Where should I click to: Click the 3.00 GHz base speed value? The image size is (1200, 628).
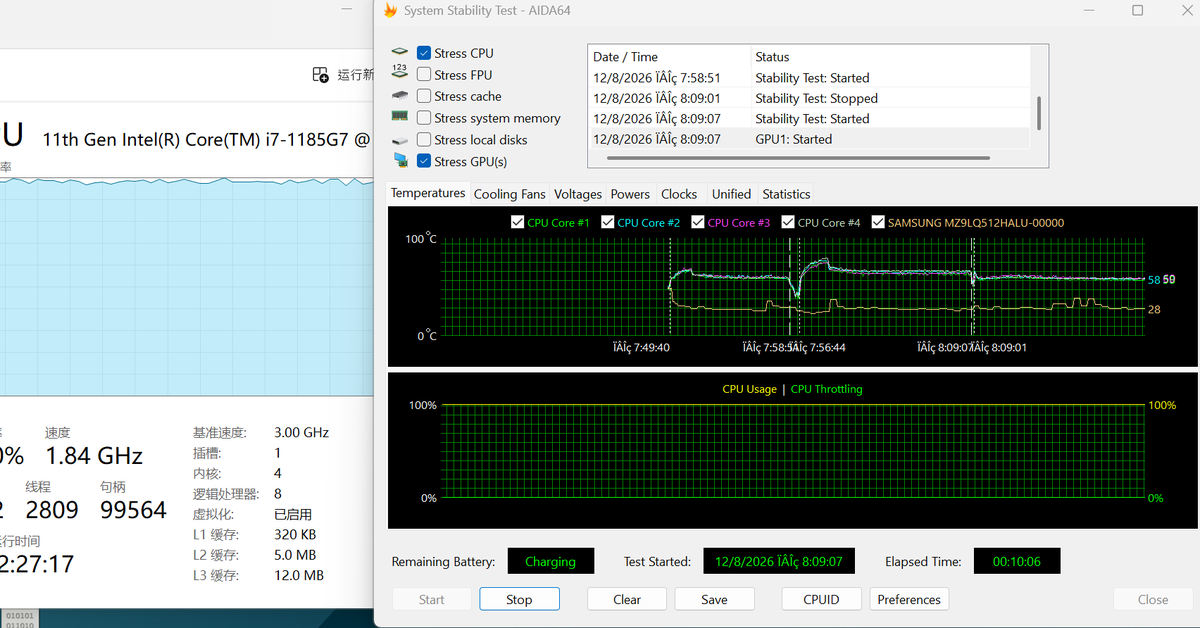pyautogui.click(x=301, y=433)
